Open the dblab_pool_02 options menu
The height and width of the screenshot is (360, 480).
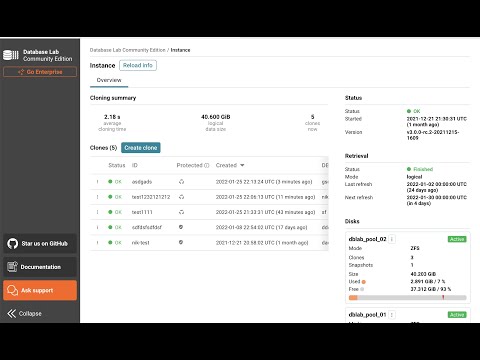pos(392,239)
